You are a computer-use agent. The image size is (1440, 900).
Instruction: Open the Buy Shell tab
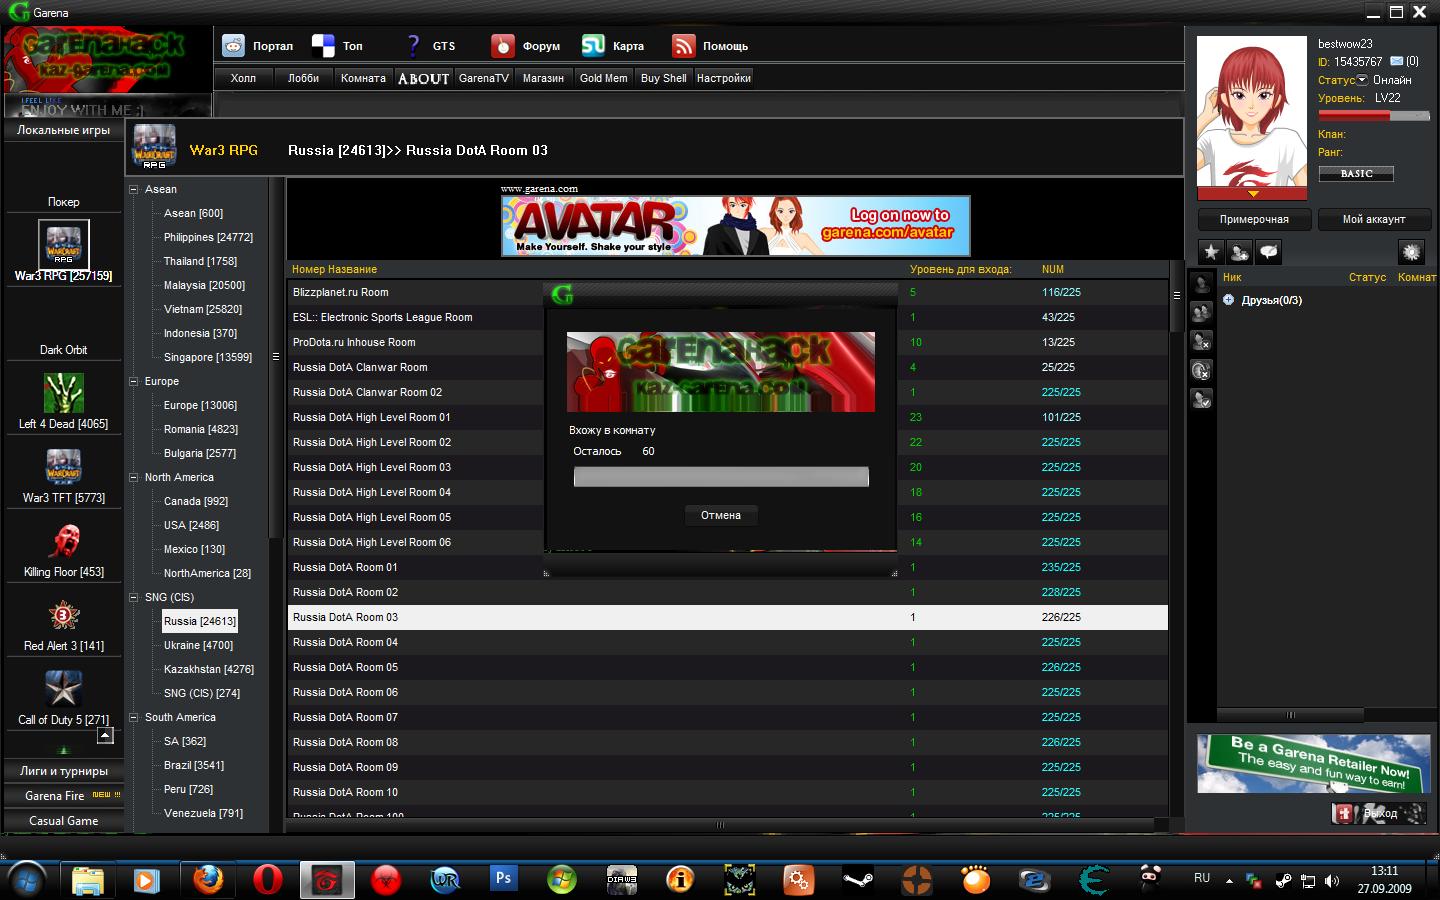664,78
